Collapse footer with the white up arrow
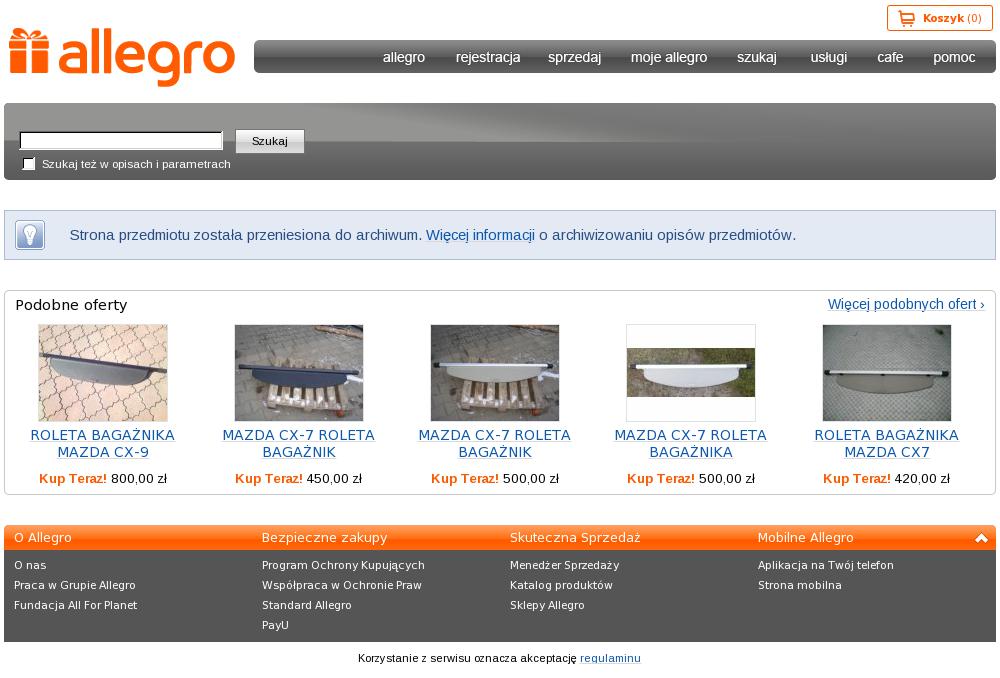 point(981,538)
